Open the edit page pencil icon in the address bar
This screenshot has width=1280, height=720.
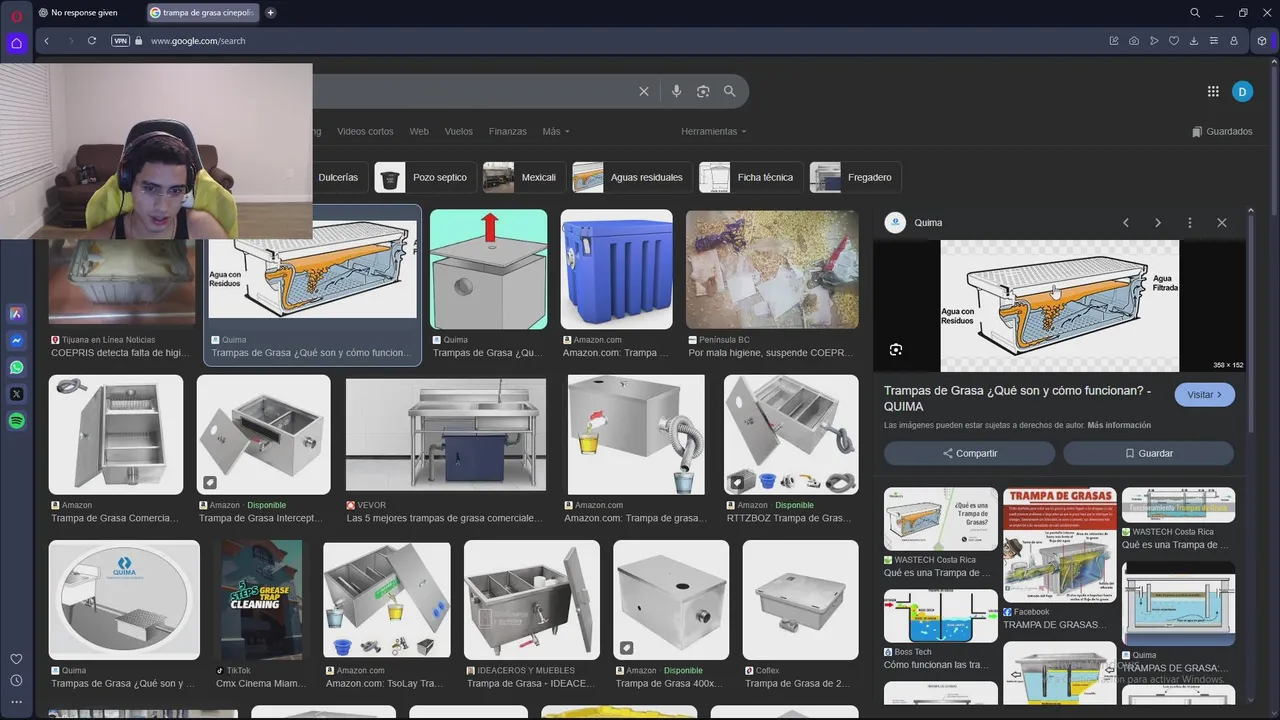(1114, 41)
